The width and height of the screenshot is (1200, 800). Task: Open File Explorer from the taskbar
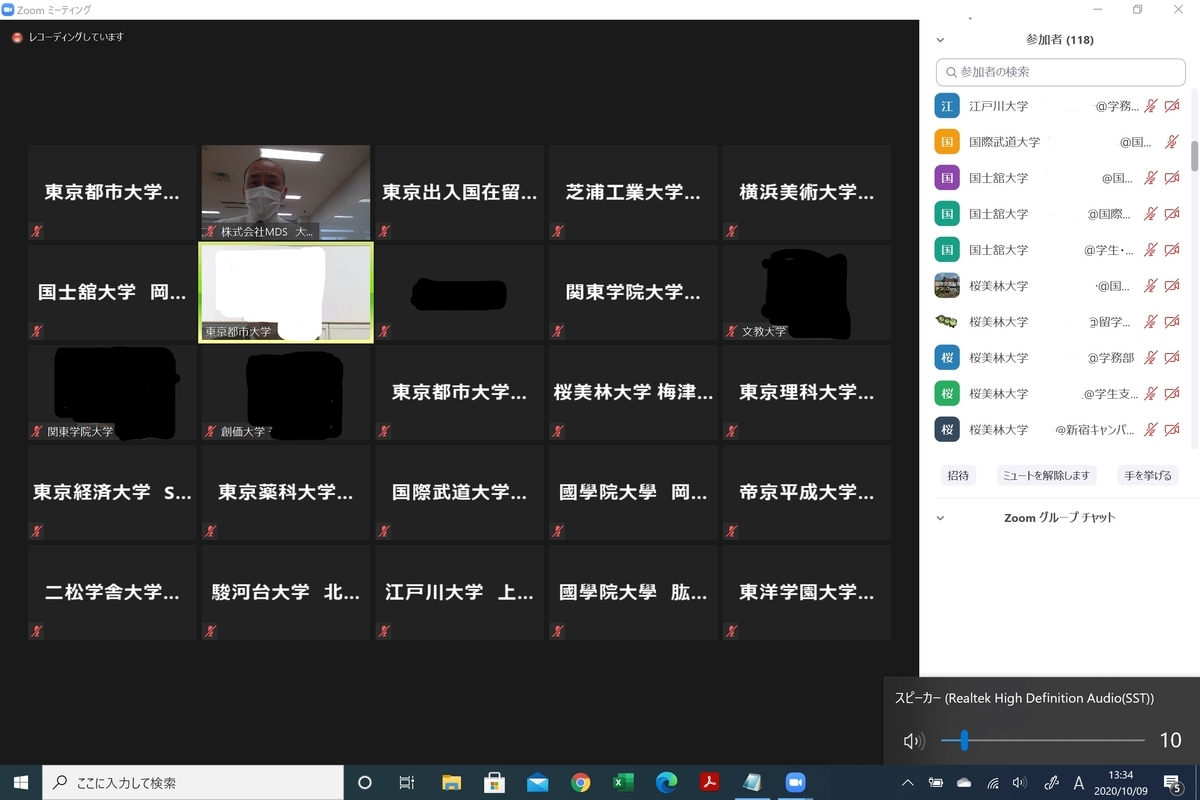(451, 782)
